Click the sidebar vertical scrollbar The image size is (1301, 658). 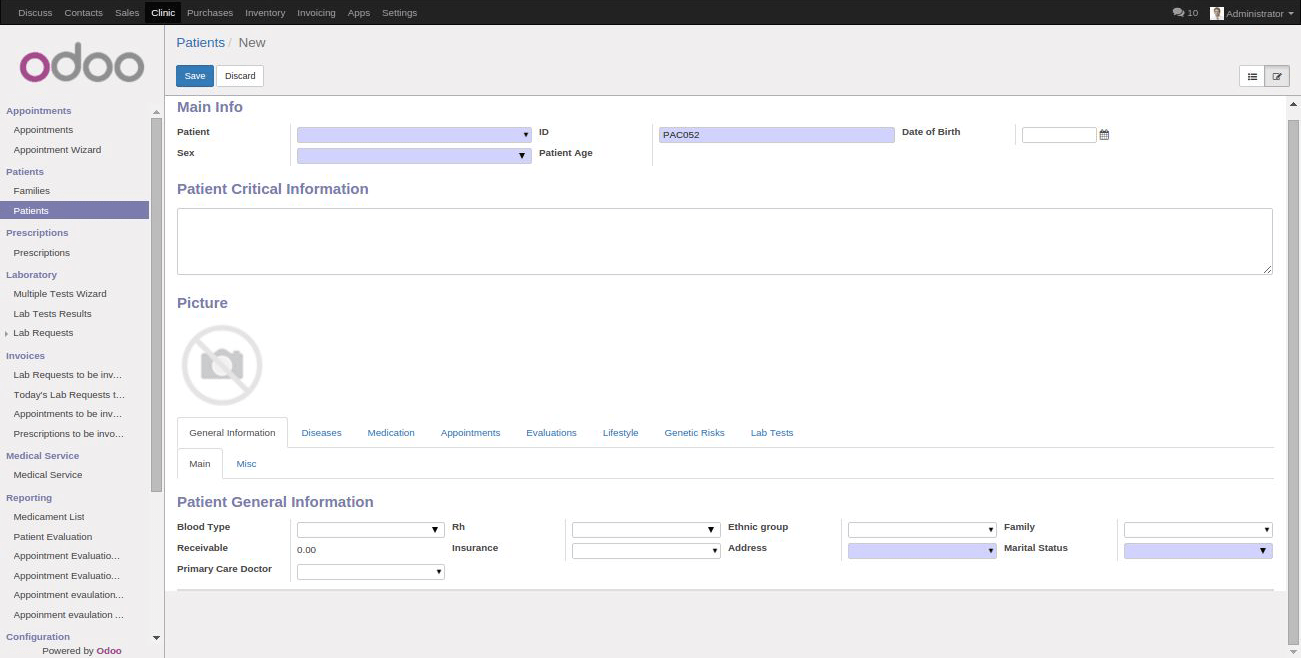tap(156, 305)
